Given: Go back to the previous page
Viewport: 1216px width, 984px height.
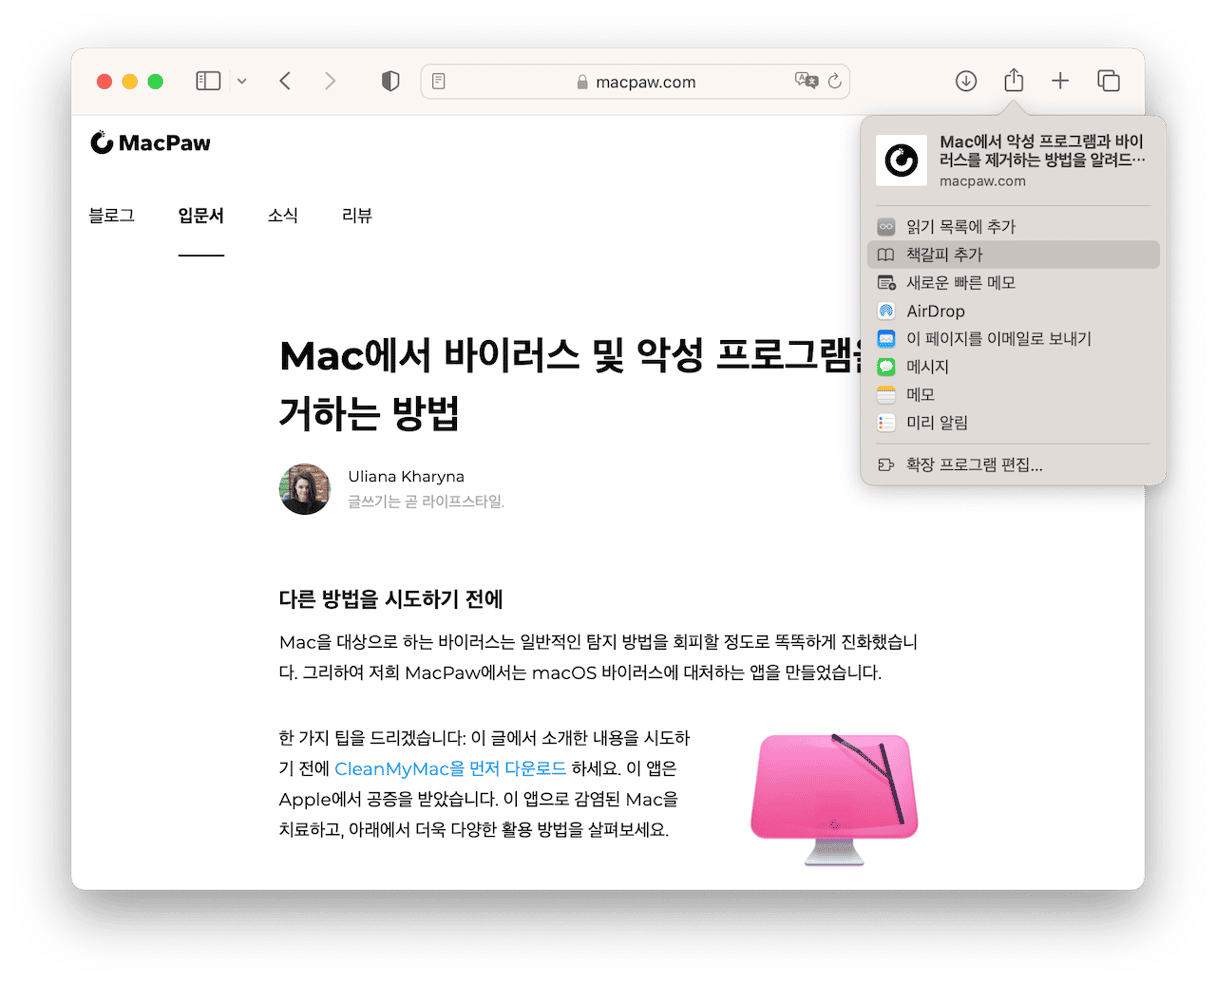Looking at the screenshot, I should click(x=285, y=81).
